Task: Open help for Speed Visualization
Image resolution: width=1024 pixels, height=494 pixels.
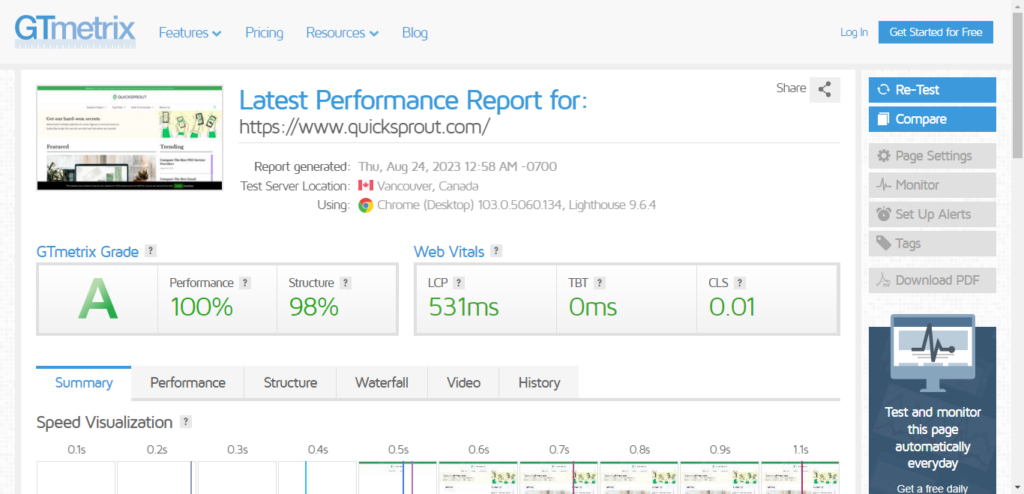Action: [186, 421]
